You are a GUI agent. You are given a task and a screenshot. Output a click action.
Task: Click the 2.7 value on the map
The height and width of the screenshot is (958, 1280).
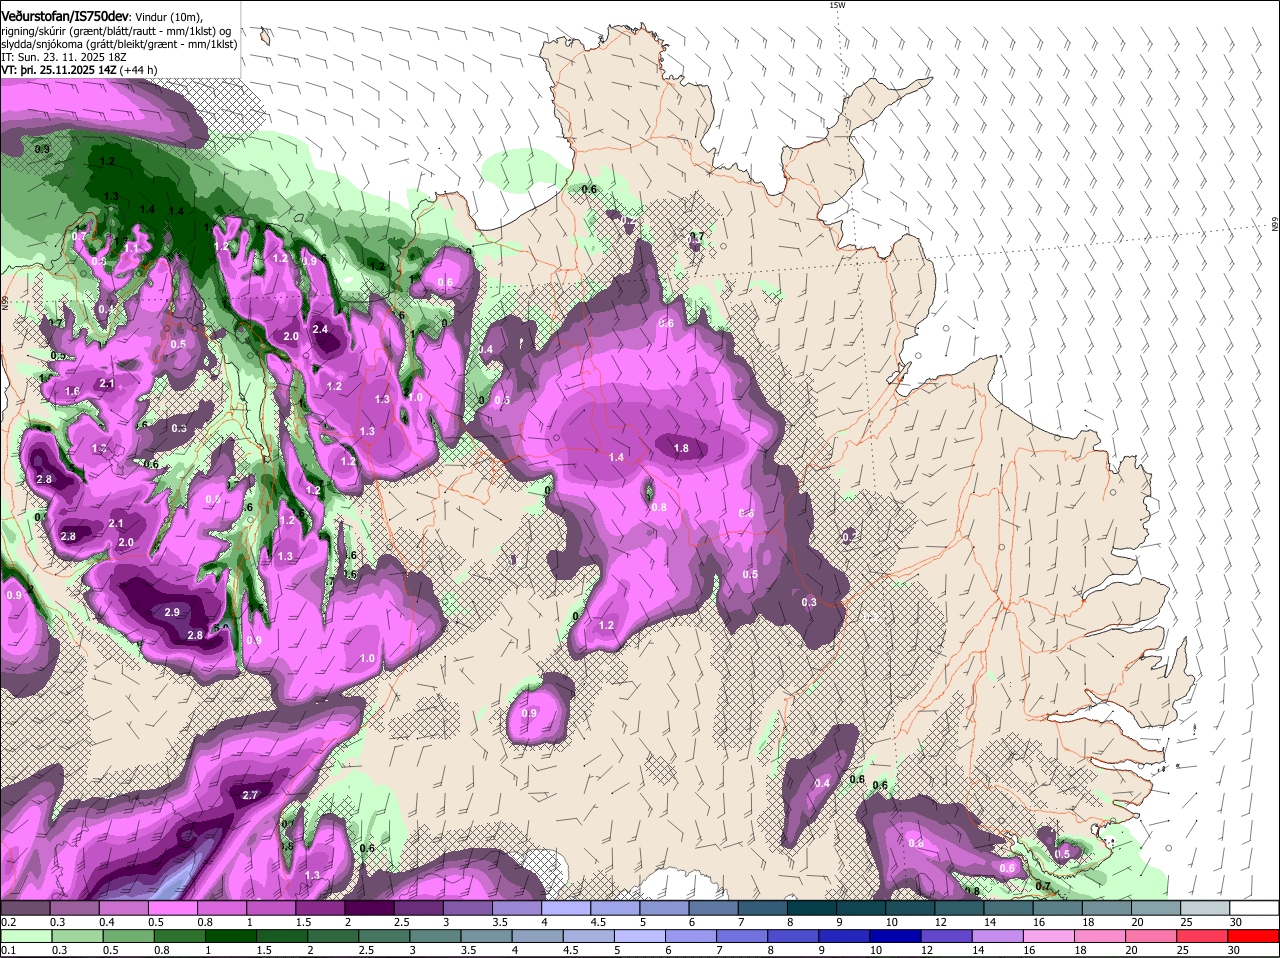[x=251, y=796]
